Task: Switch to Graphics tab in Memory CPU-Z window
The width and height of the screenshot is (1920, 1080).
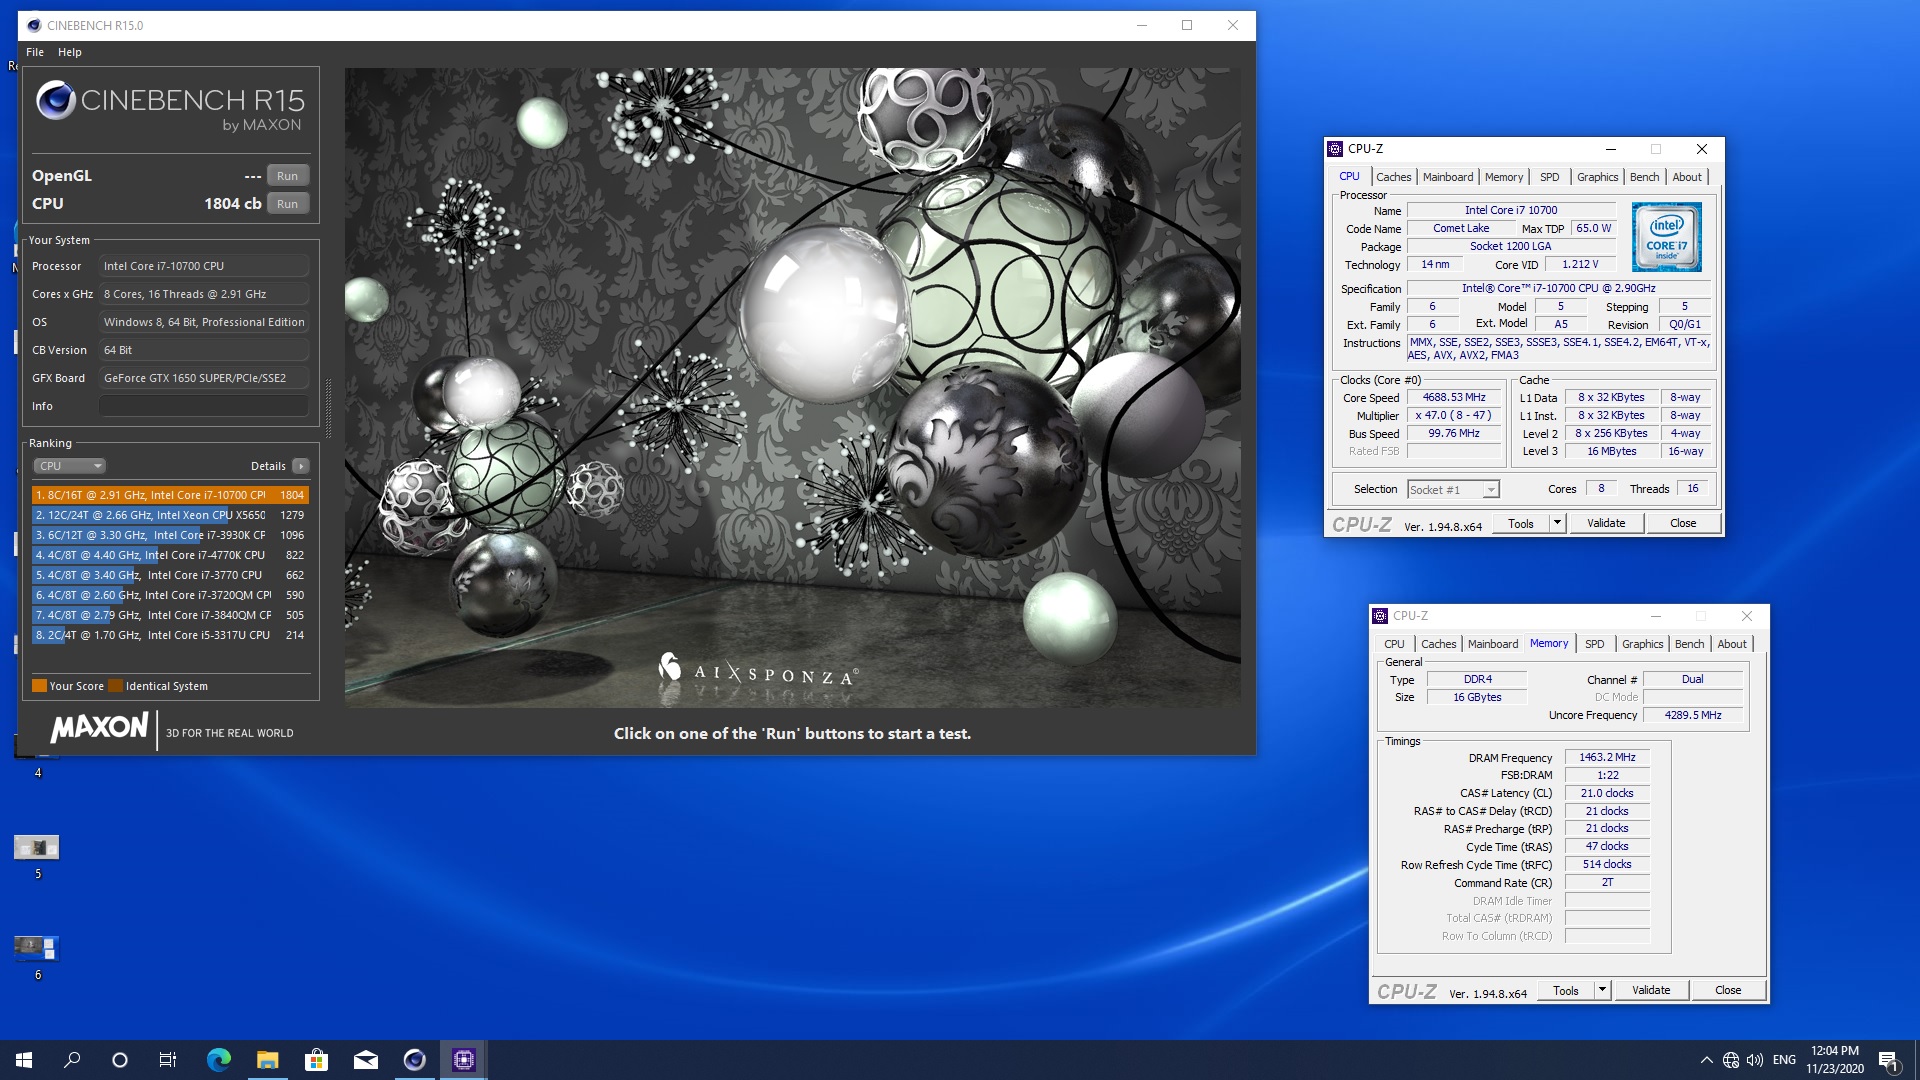Action: tap(1642, 644)
